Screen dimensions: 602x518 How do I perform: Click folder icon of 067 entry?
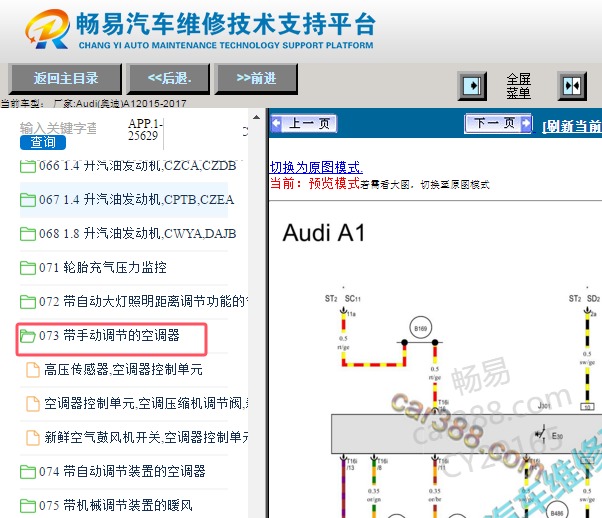(28, 200)
